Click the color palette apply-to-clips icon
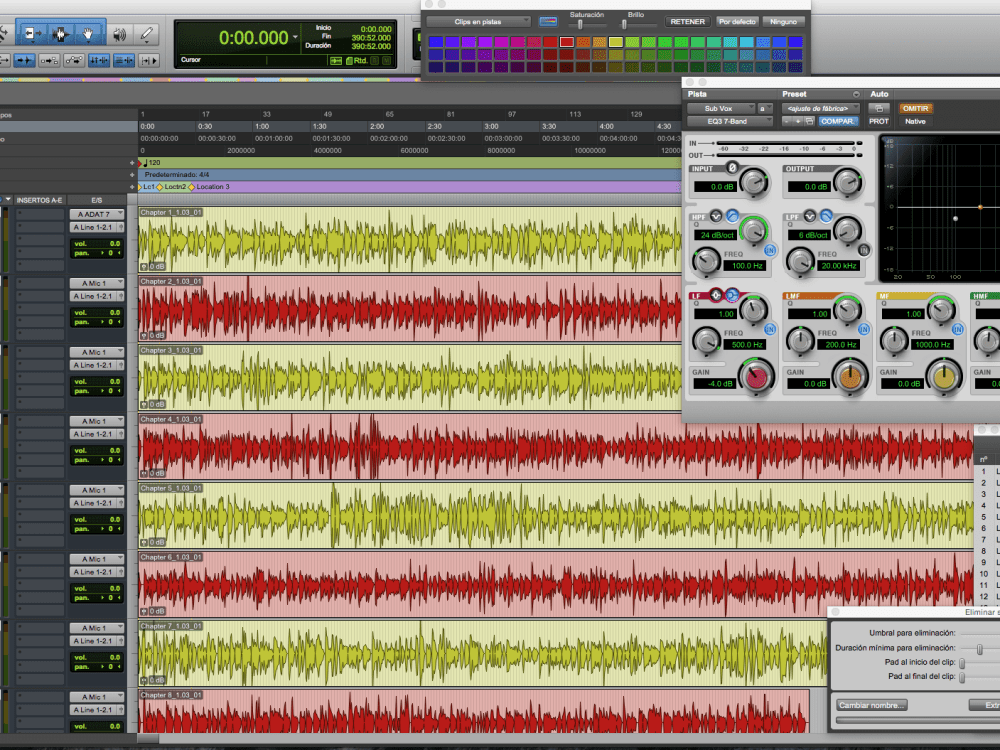 548,22
